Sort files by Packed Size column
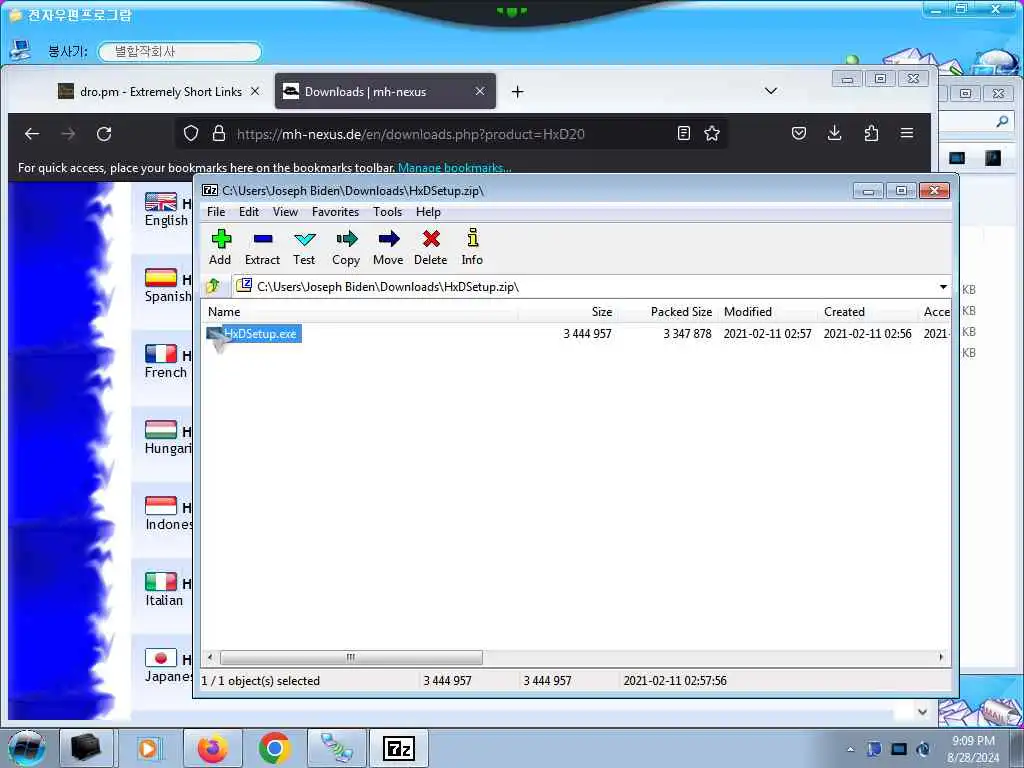This screenshot has height=768, width=1024. coord(667,312)
